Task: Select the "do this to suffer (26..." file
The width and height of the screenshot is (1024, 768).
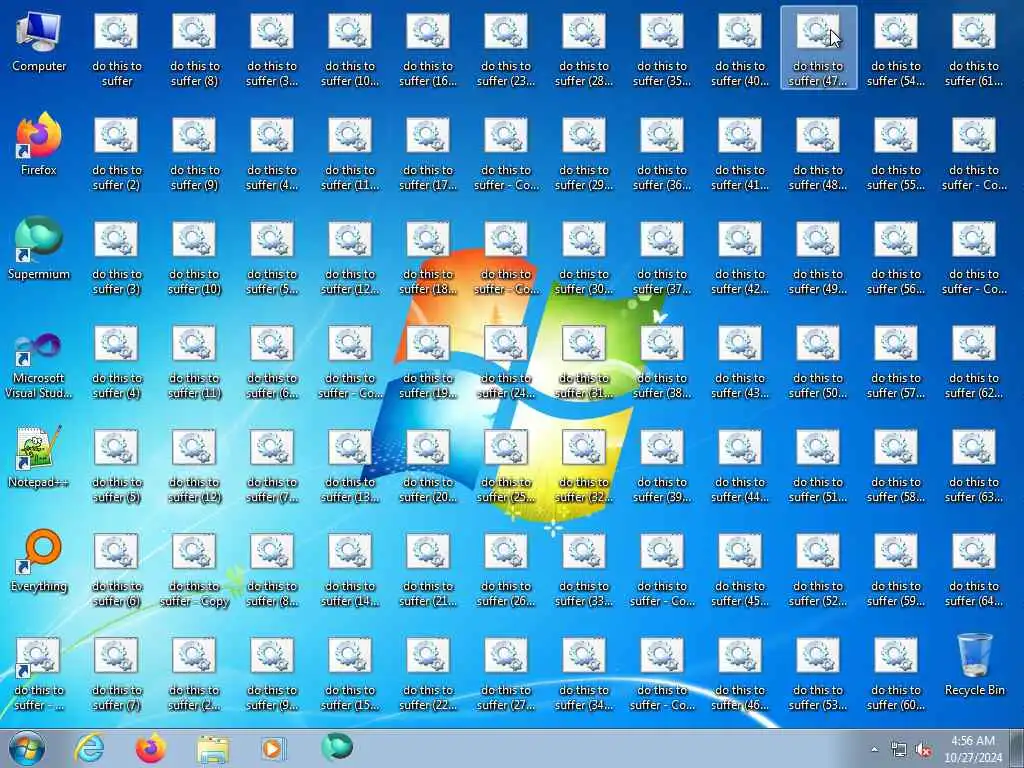Action: (x=506, y=570)
